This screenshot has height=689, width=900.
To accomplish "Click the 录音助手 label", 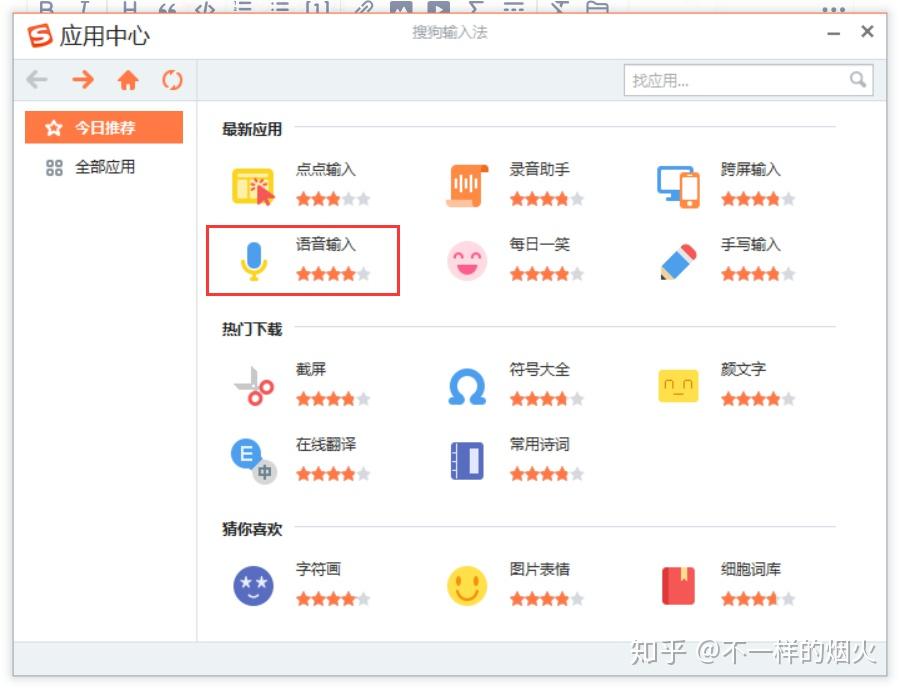I will pos(540,169).
